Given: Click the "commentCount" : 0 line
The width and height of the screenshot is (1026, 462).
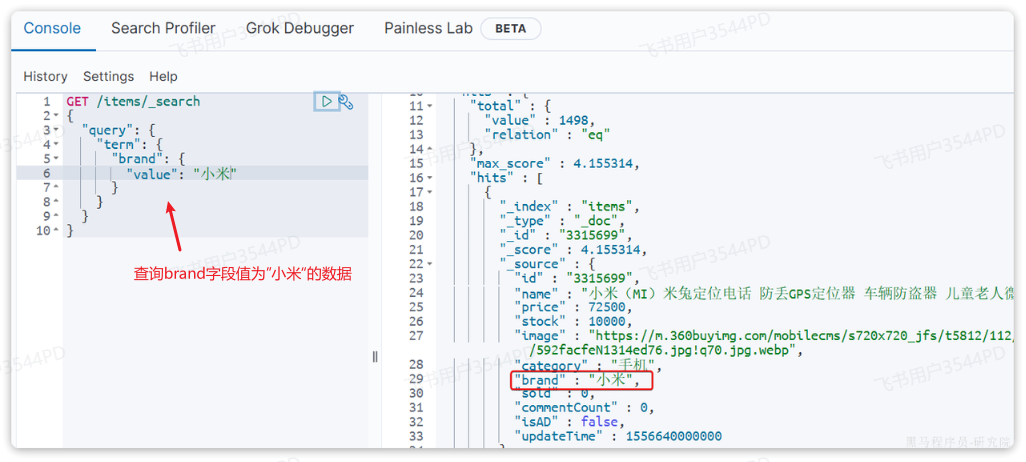Looking at the screenshot, I should [x=584, y=408].
